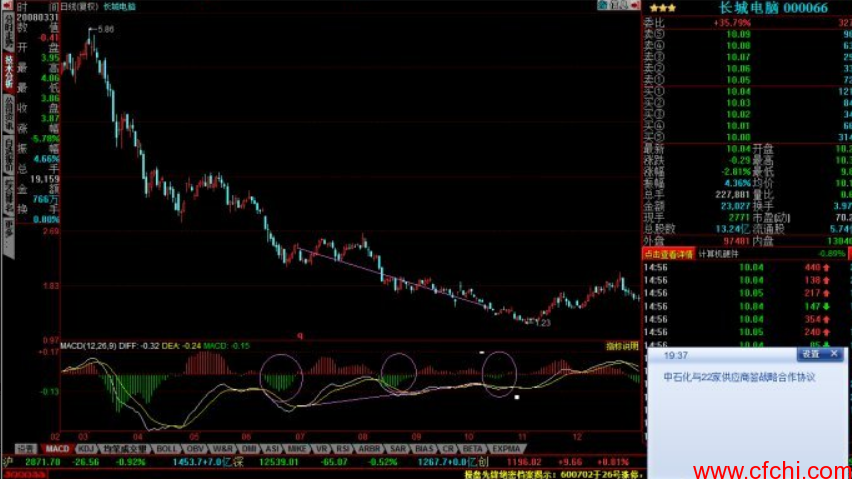The height and width of the screenshot is (479, 852).
Task: Click the Shanghai index value 2871.70
Action: [42, 462]
